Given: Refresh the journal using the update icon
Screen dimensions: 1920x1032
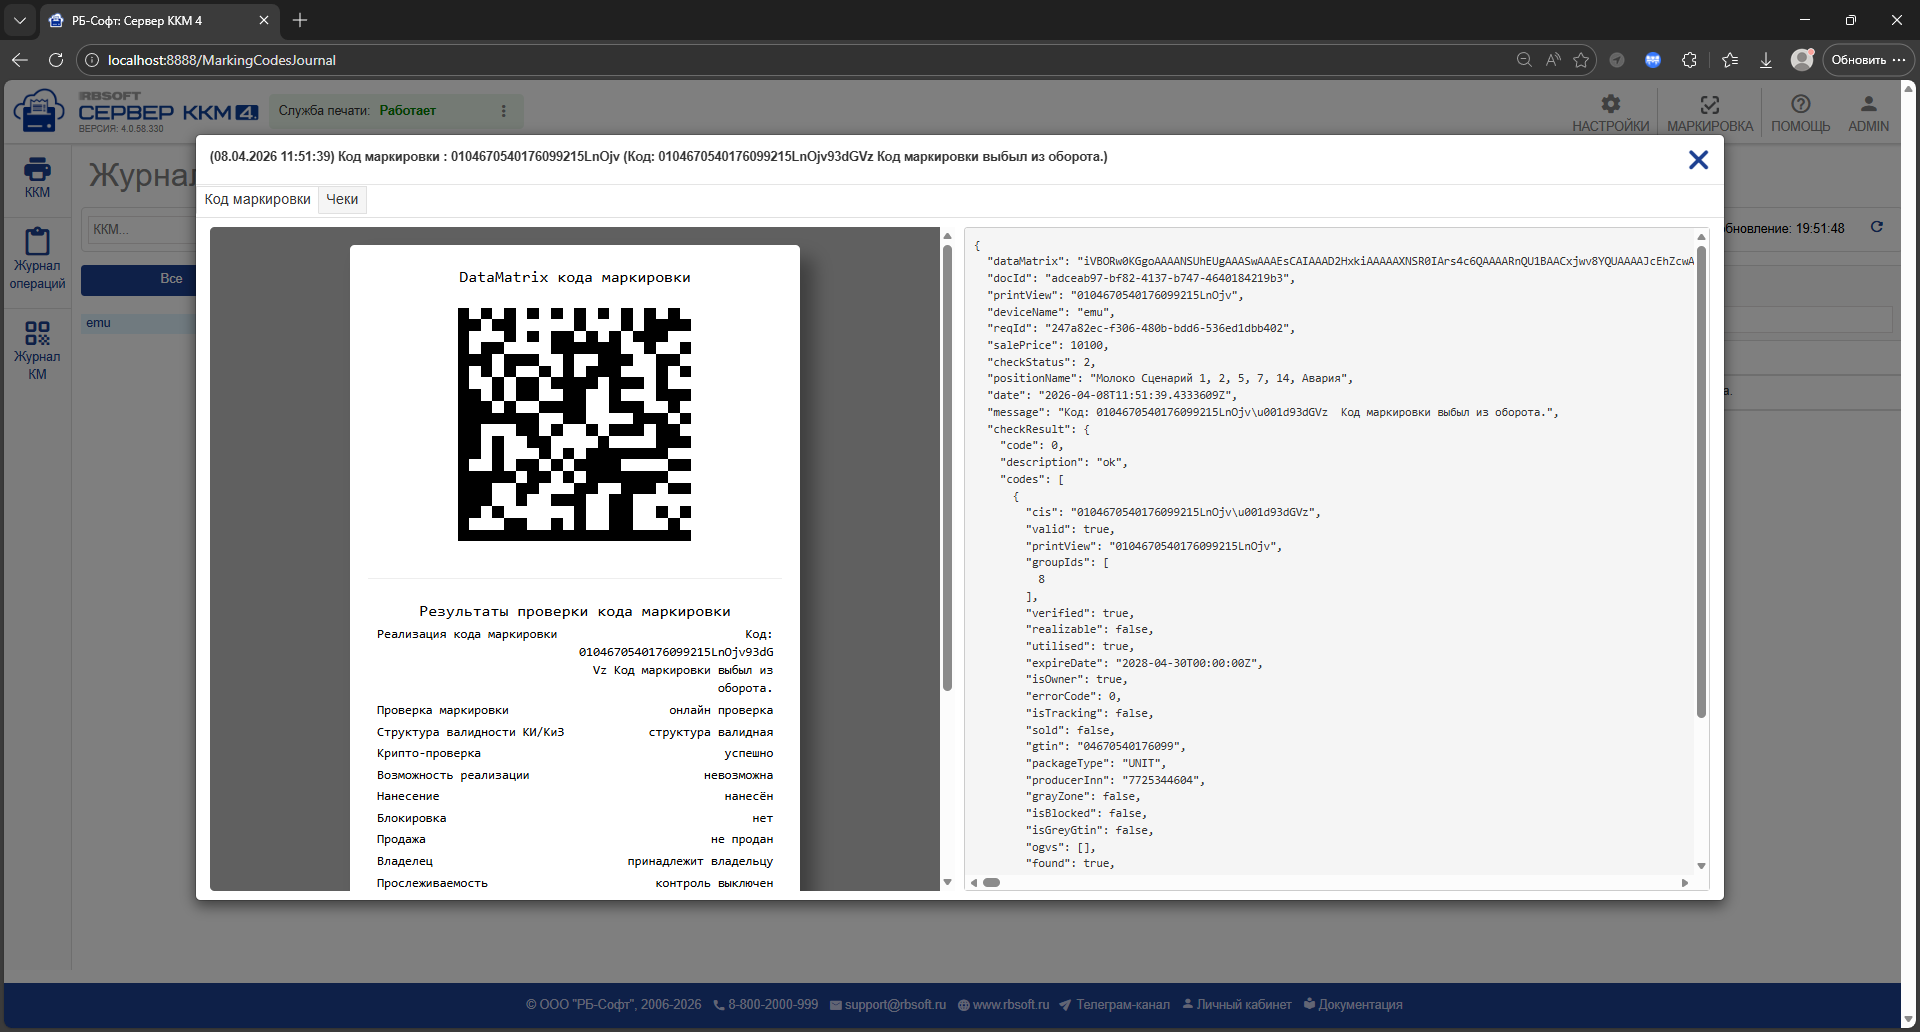Looking at the screenshot, I should pos(1877,228).
